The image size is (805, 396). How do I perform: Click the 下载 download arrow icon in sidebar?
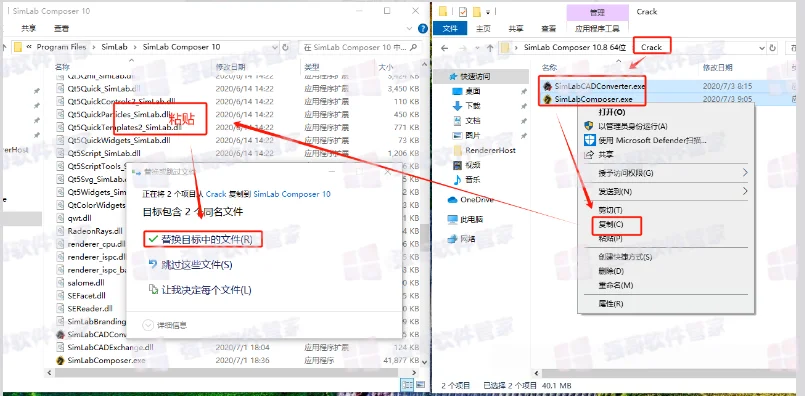click(458, 106)
